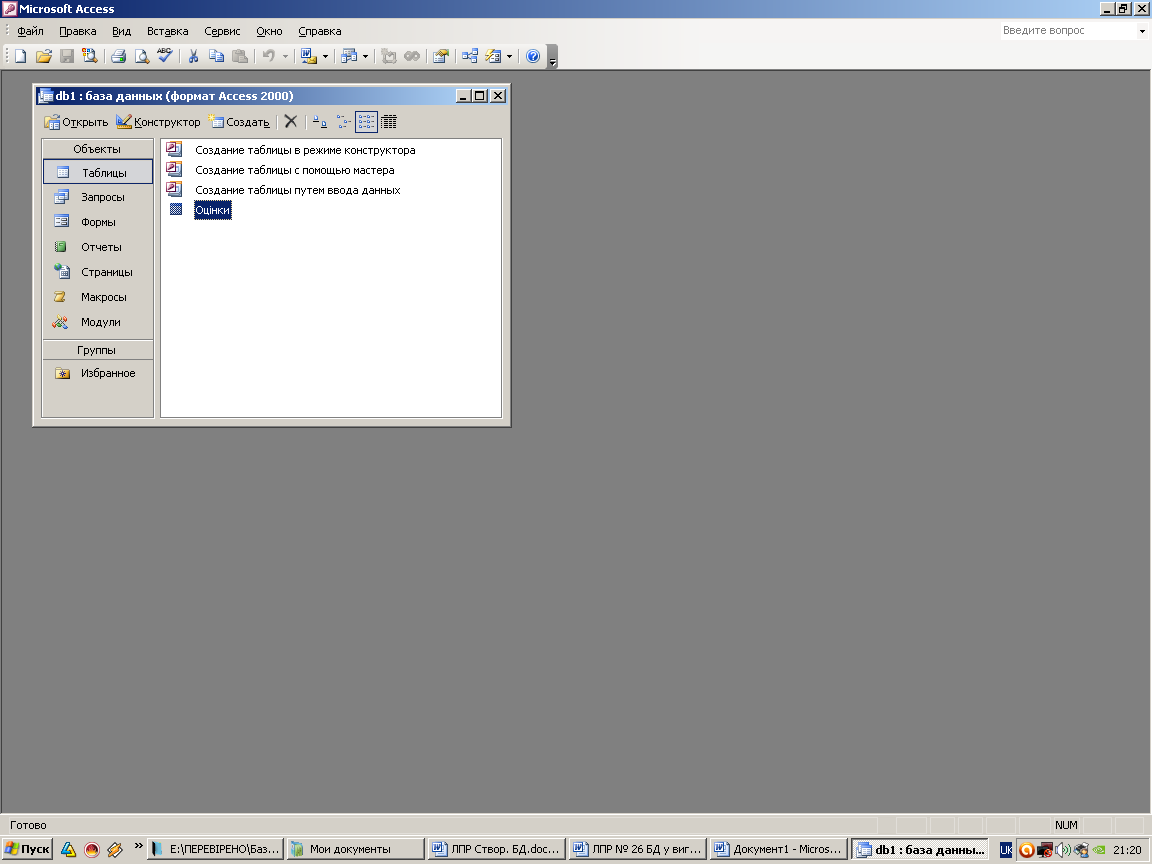Open the Правка menu
The image size is (1152, 864).
pyautogui.click(x=78, y=31)
